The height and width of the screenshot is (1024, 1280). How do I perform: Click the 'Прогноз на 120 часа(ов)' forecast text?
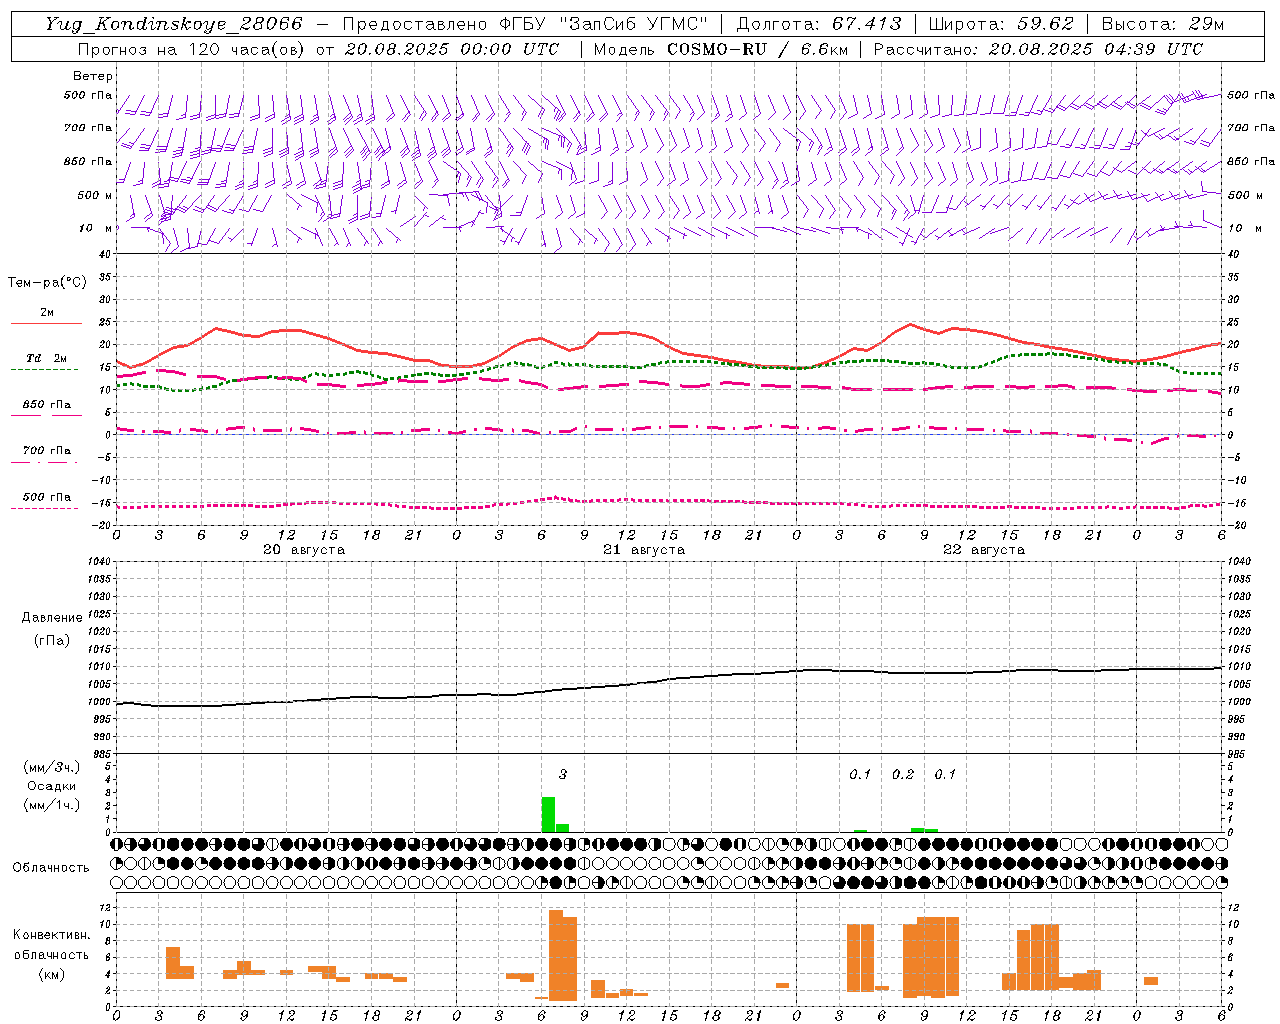[x=193, y=49]
